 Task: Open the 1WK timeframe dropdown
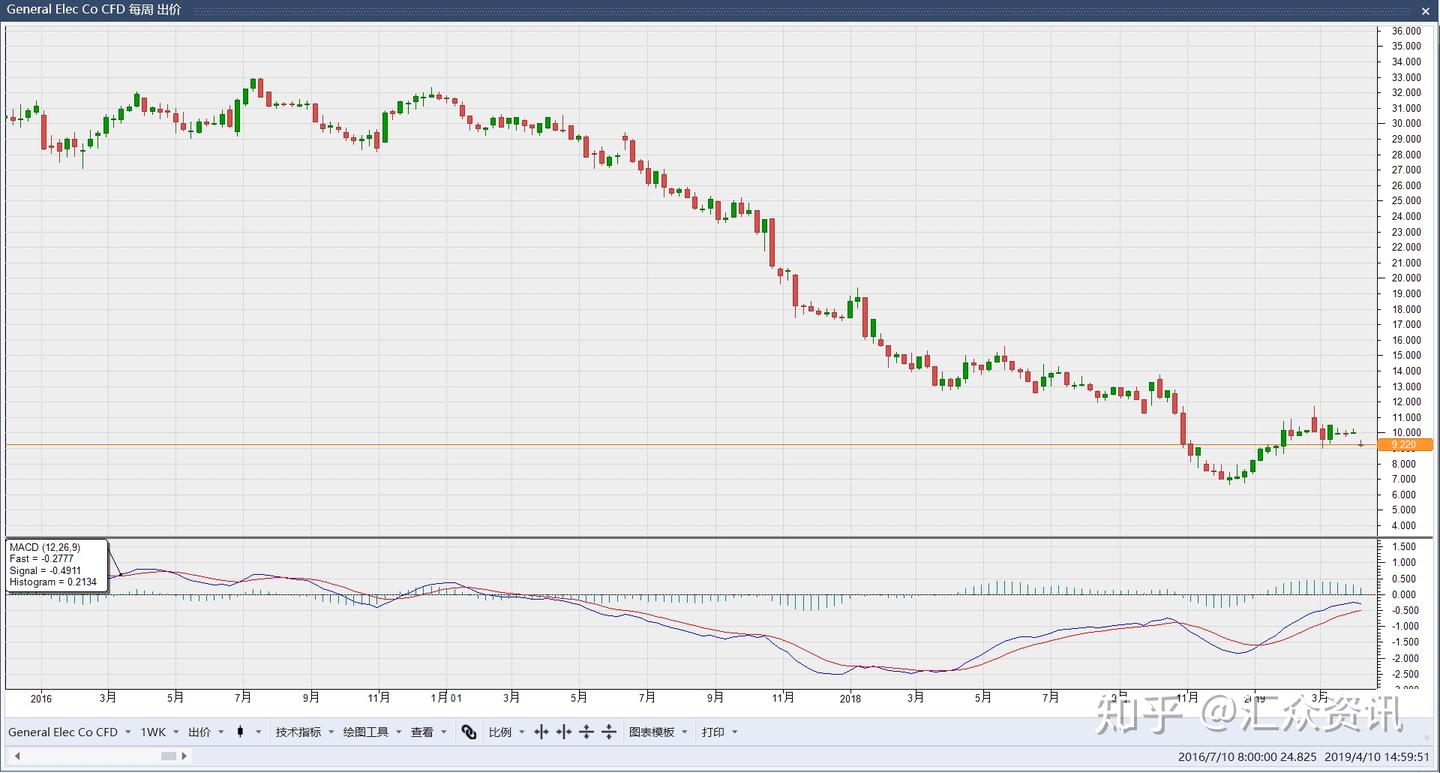pos(160,732)
